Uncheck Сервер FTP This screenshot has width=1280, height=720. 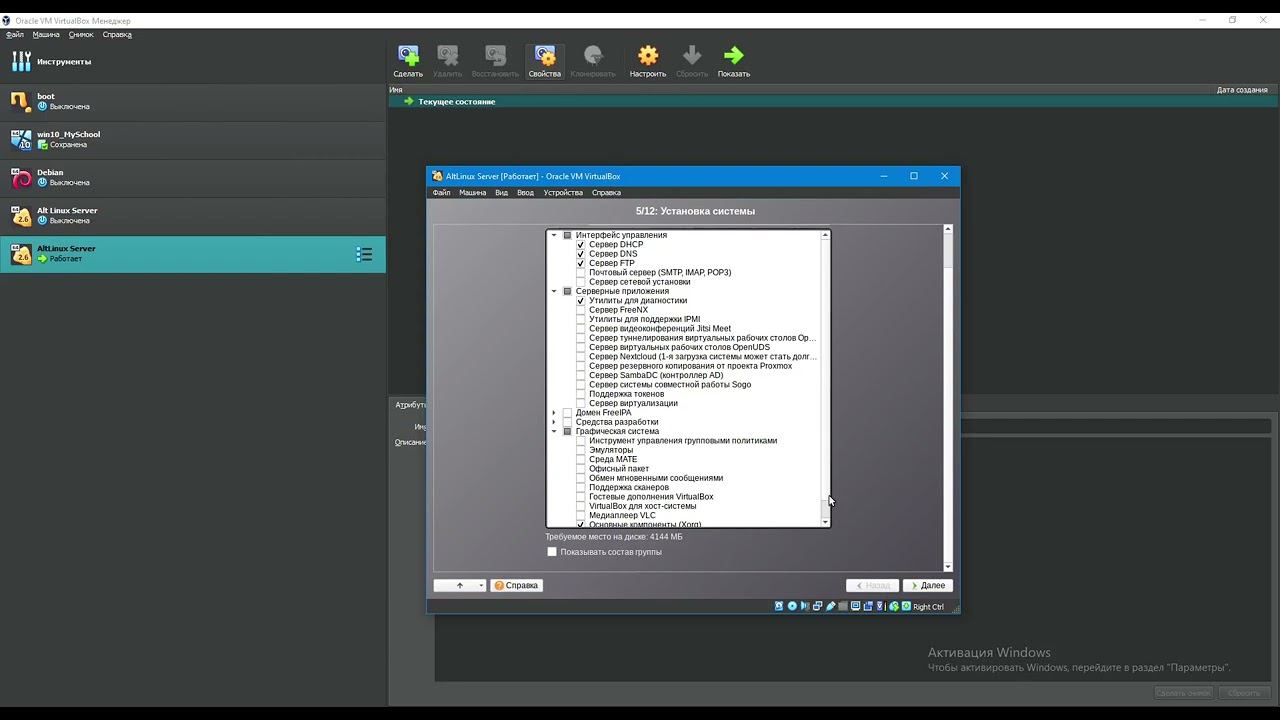[580, 263]
